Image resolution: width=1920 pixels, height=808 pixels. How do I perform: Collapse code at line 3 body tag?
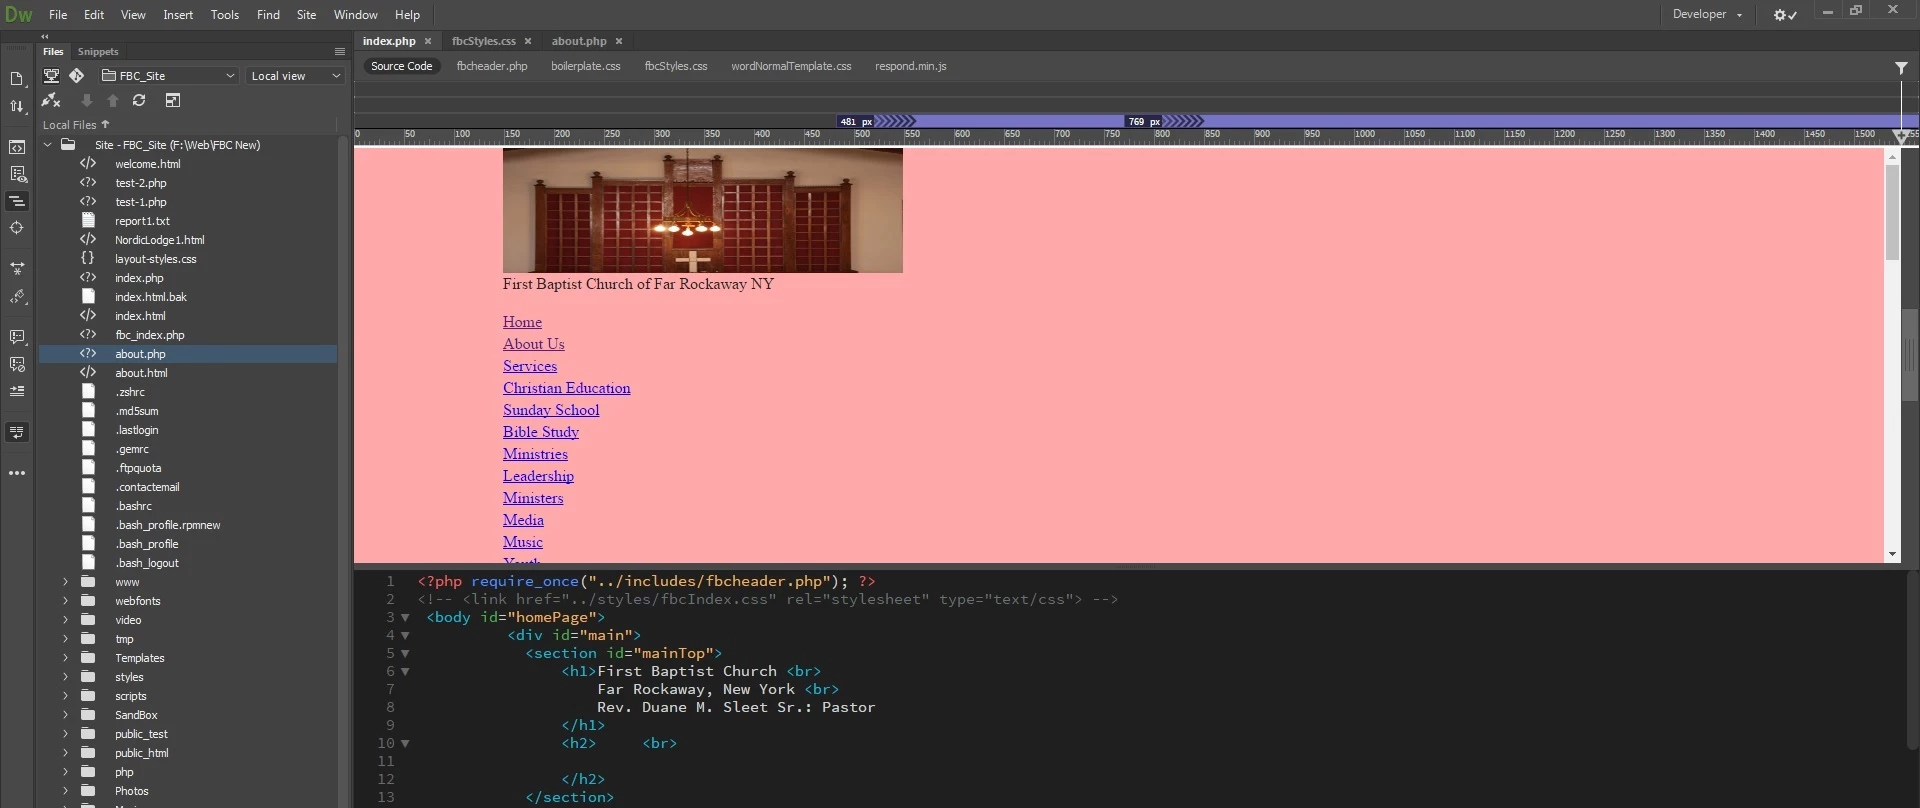point(405,618)
